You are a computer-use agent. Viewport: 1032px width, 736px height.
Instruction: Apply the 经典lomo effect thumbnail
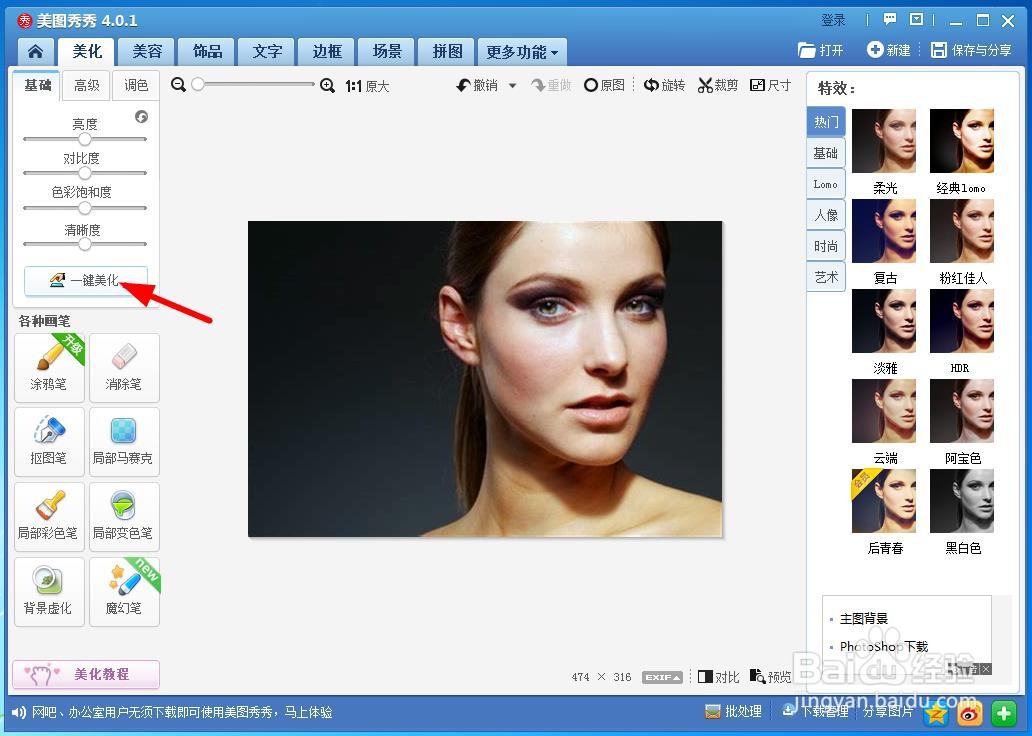pos(962,141)
